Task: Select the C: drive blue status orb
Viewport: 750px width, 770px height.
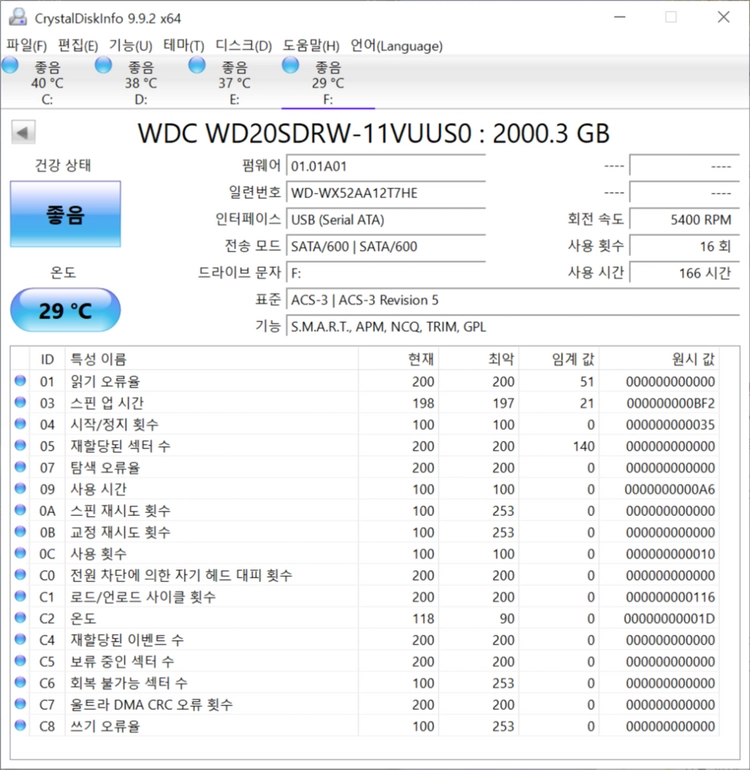Action: pyautogui.click(x=10, y=65)
